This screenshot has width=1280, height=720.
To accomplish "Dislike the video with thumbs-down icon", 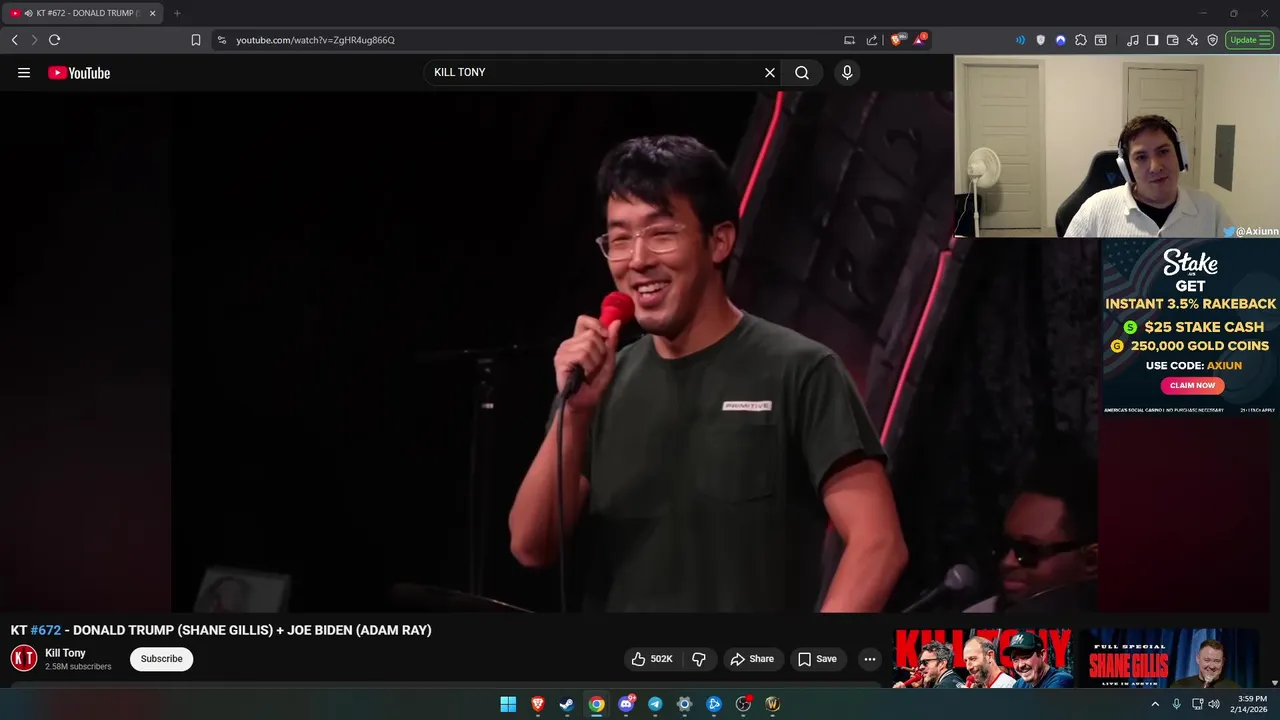I will coord(699,659).
